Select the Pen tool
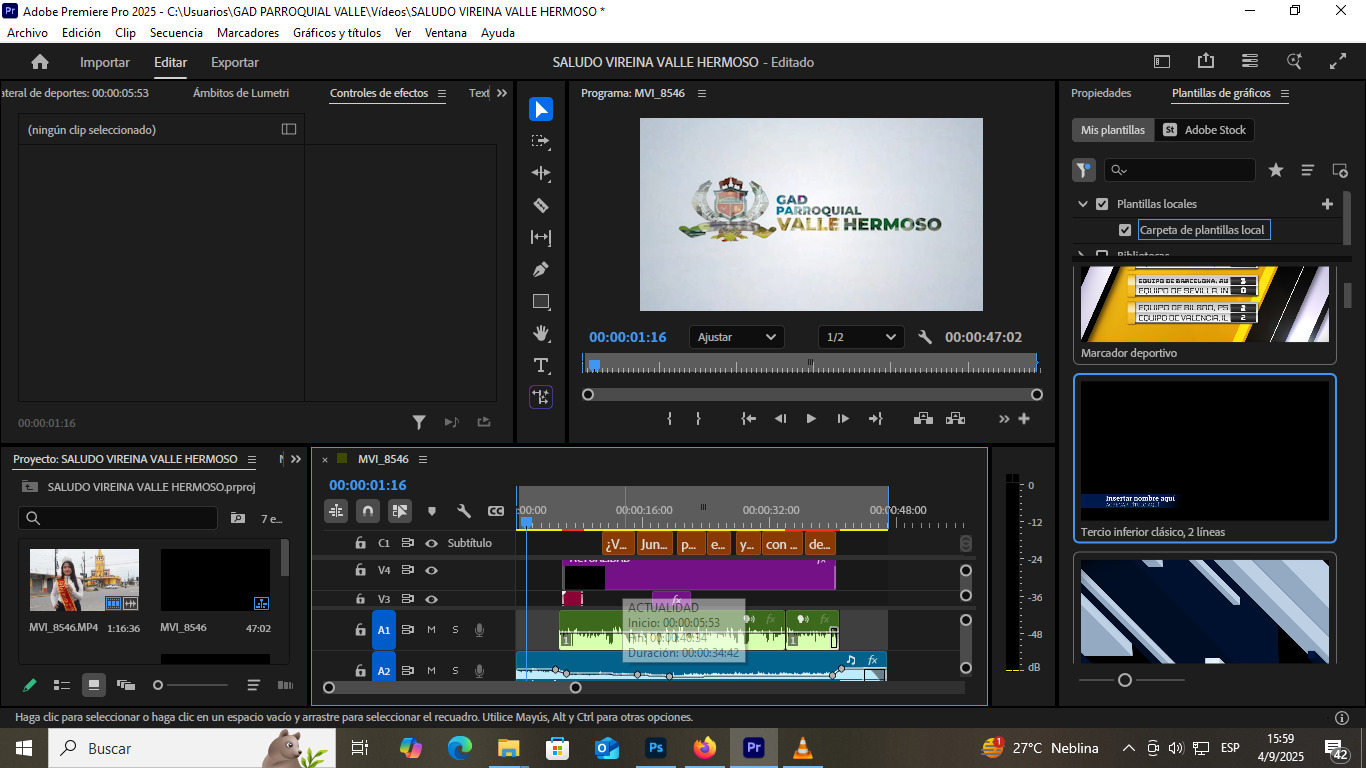 pyautogui.click(x=541, y=269)
